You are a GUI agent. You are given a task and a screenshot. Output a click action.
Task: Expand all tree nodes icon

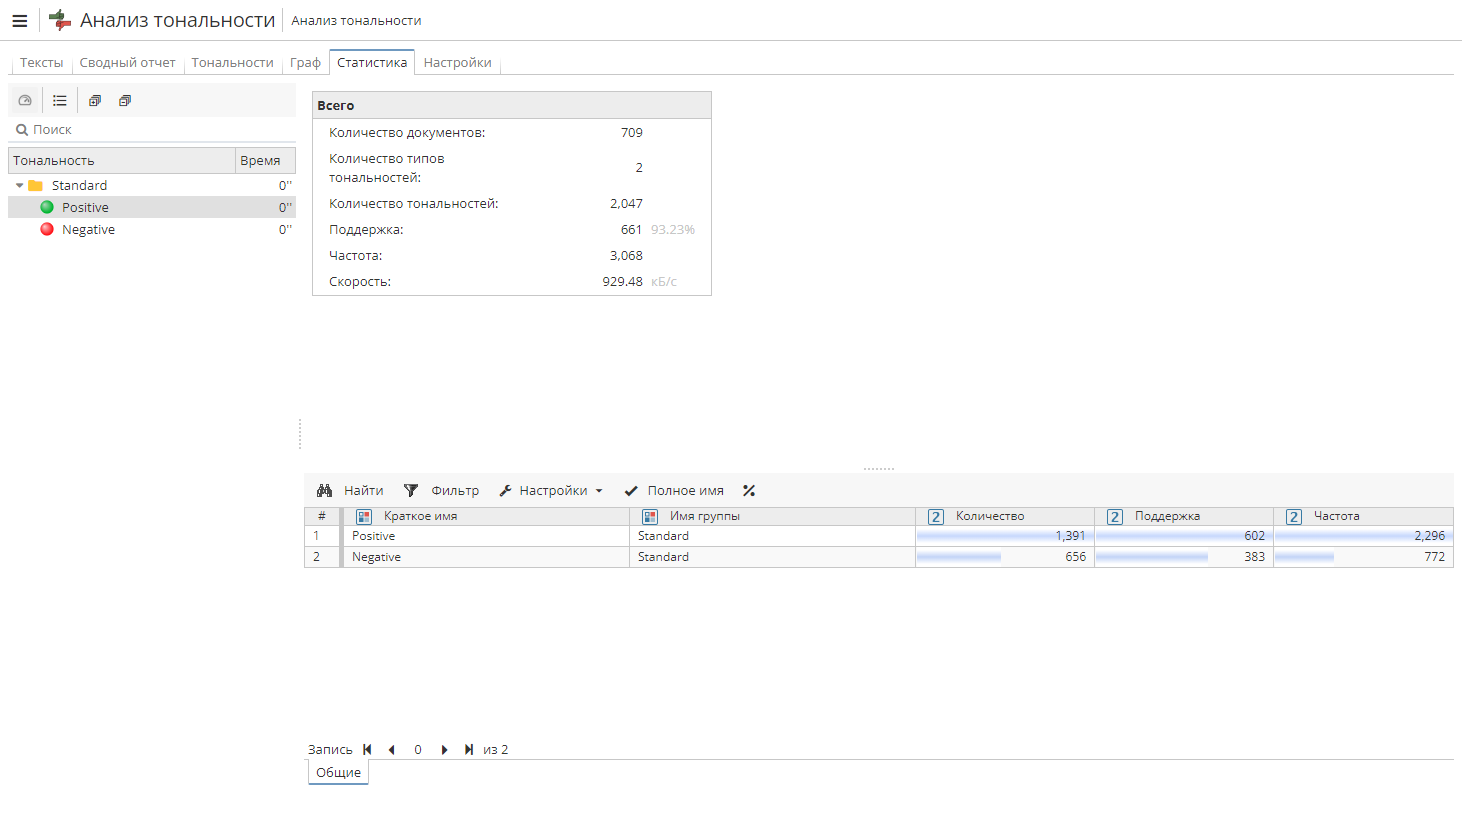point(95,101)
